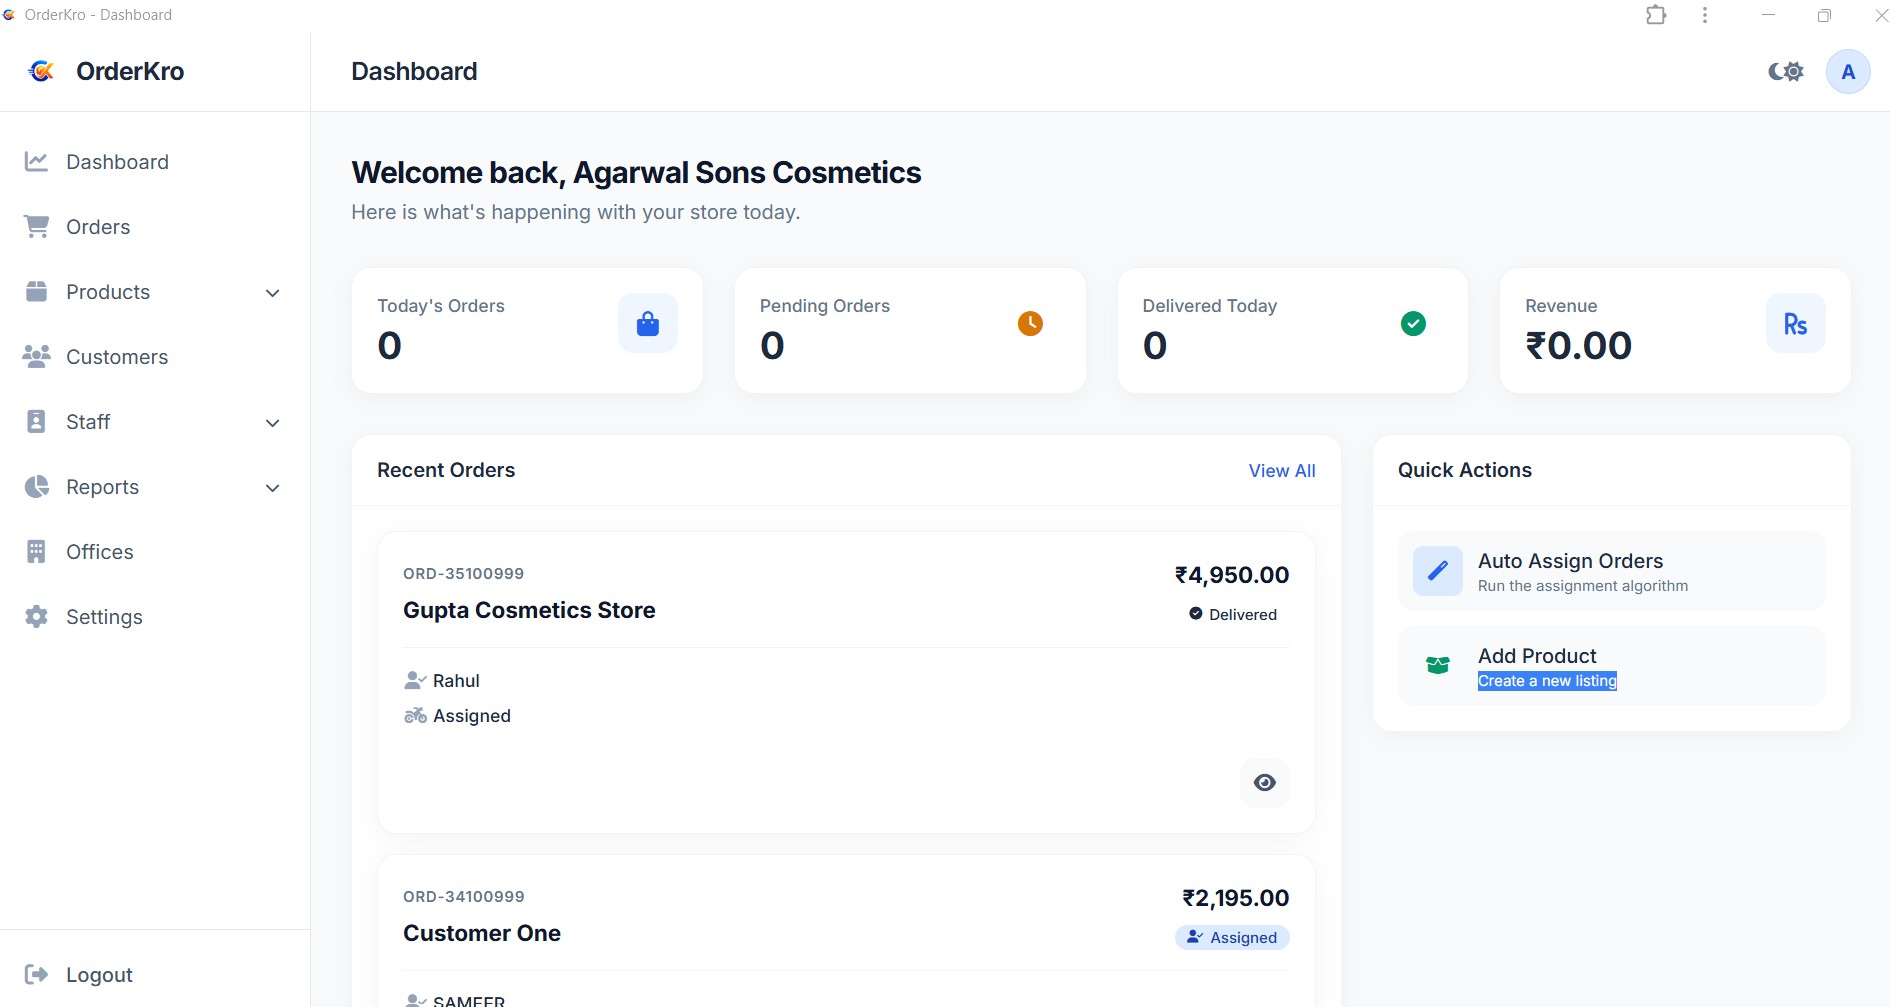Image resolution: width=1890 pixels, height=1007 pixels.
Task: Click 'Run the assignment algorithm' subtitle
Action: tap(1583, 586)
